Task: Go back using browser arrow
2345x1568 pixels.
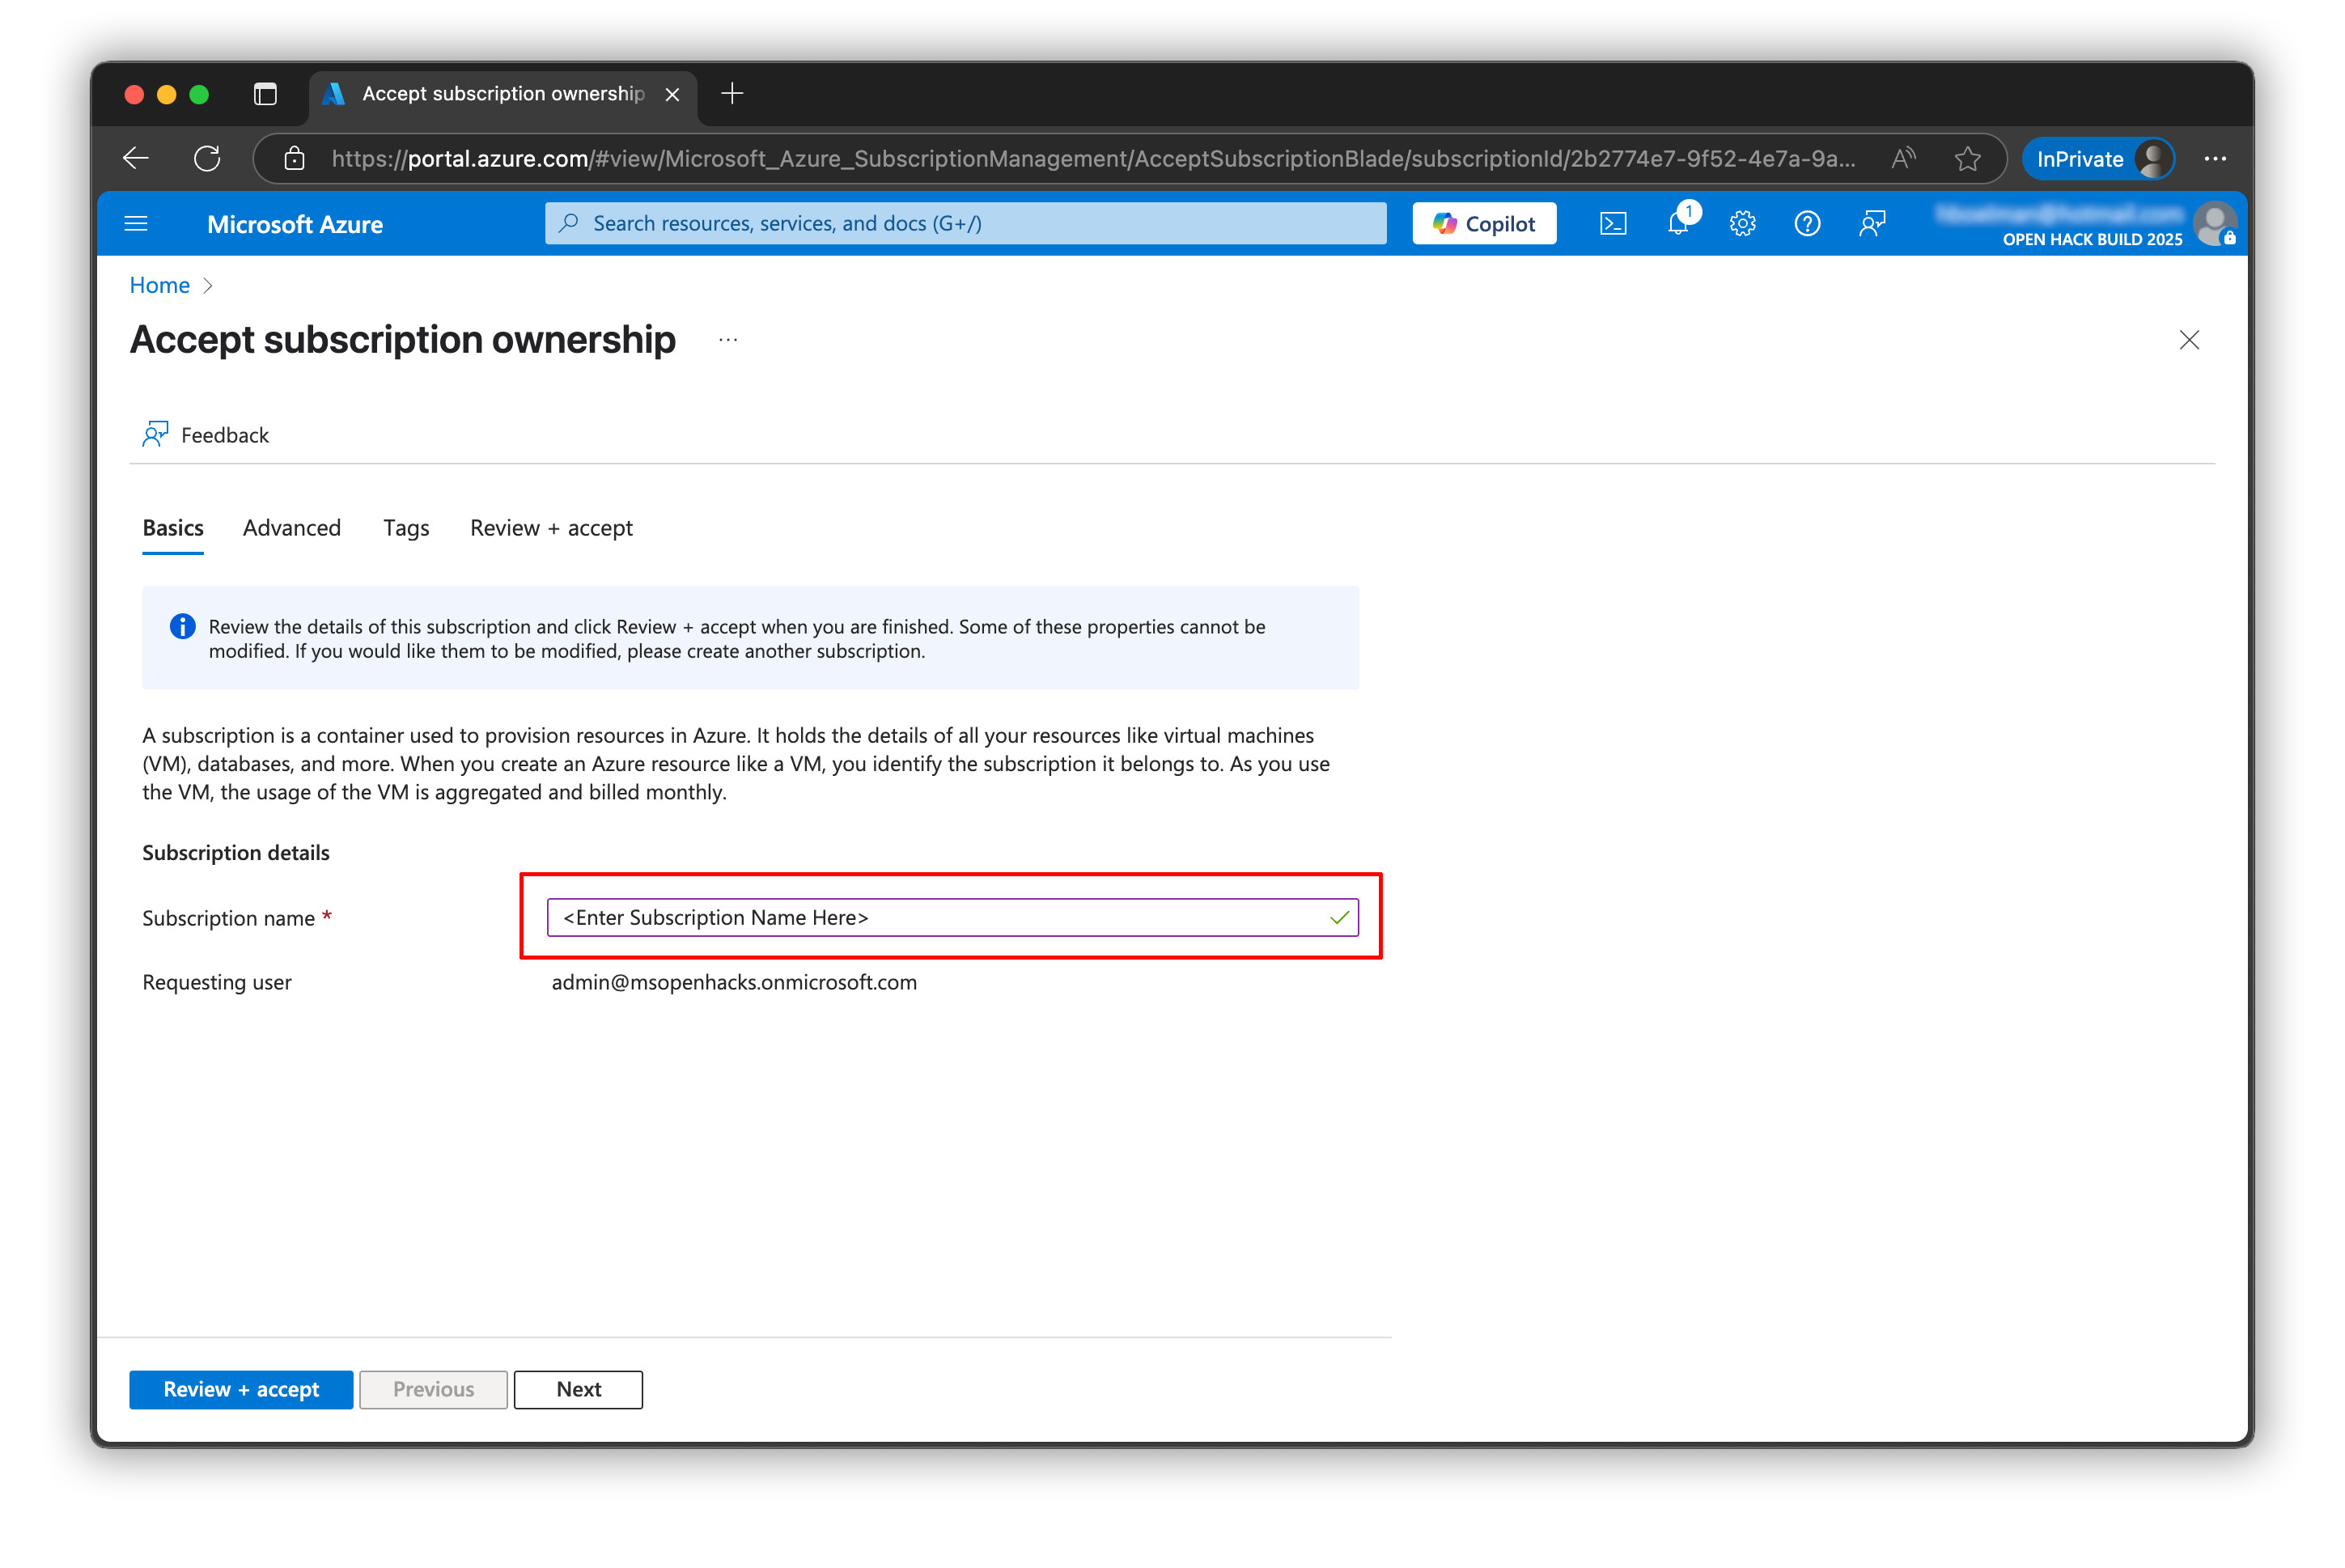Action: 136,159
